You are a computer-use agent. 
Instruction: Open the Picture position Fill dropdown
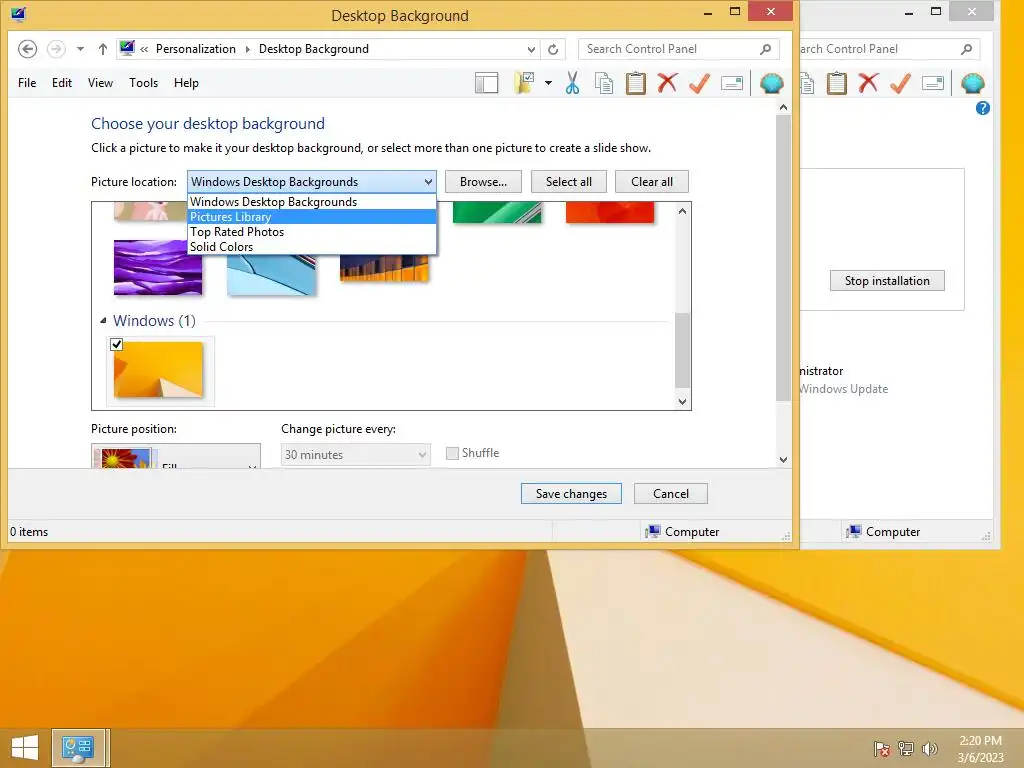click(176, 456)
